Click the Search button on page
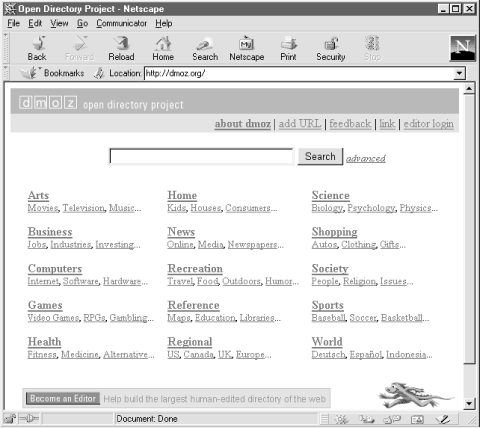 [x=320, y=156]
